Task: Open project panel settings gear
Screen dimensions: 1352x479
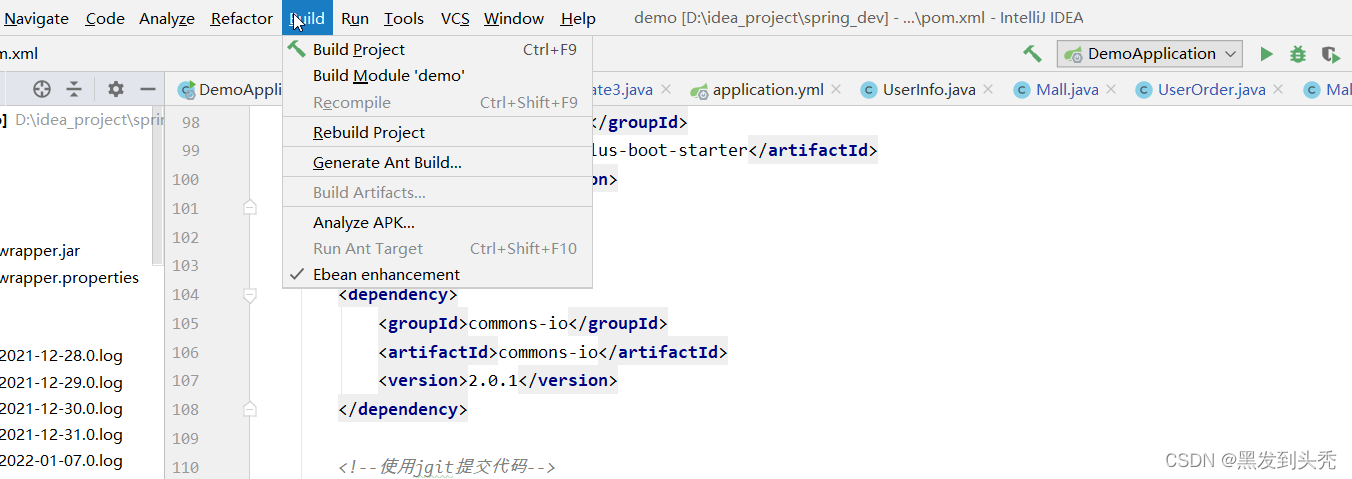Action: 116,89
